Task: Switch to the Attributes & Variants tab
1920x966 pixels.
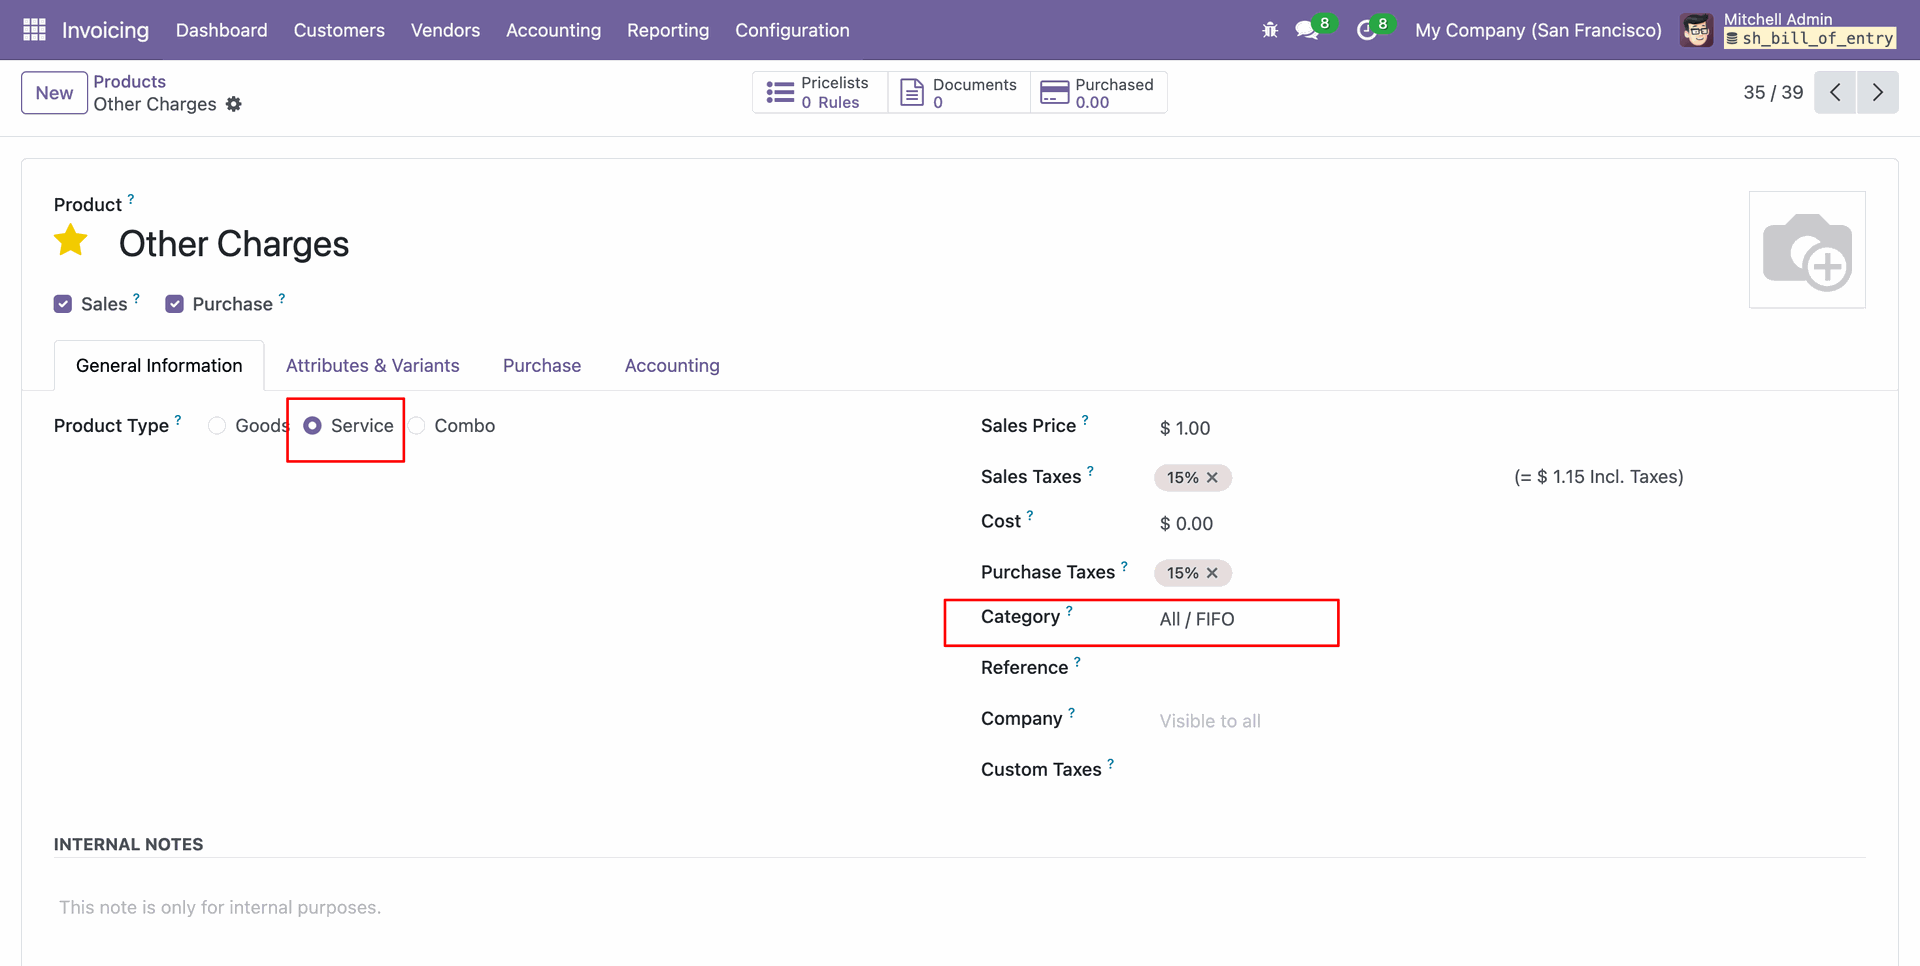Action: coord(372,366)
